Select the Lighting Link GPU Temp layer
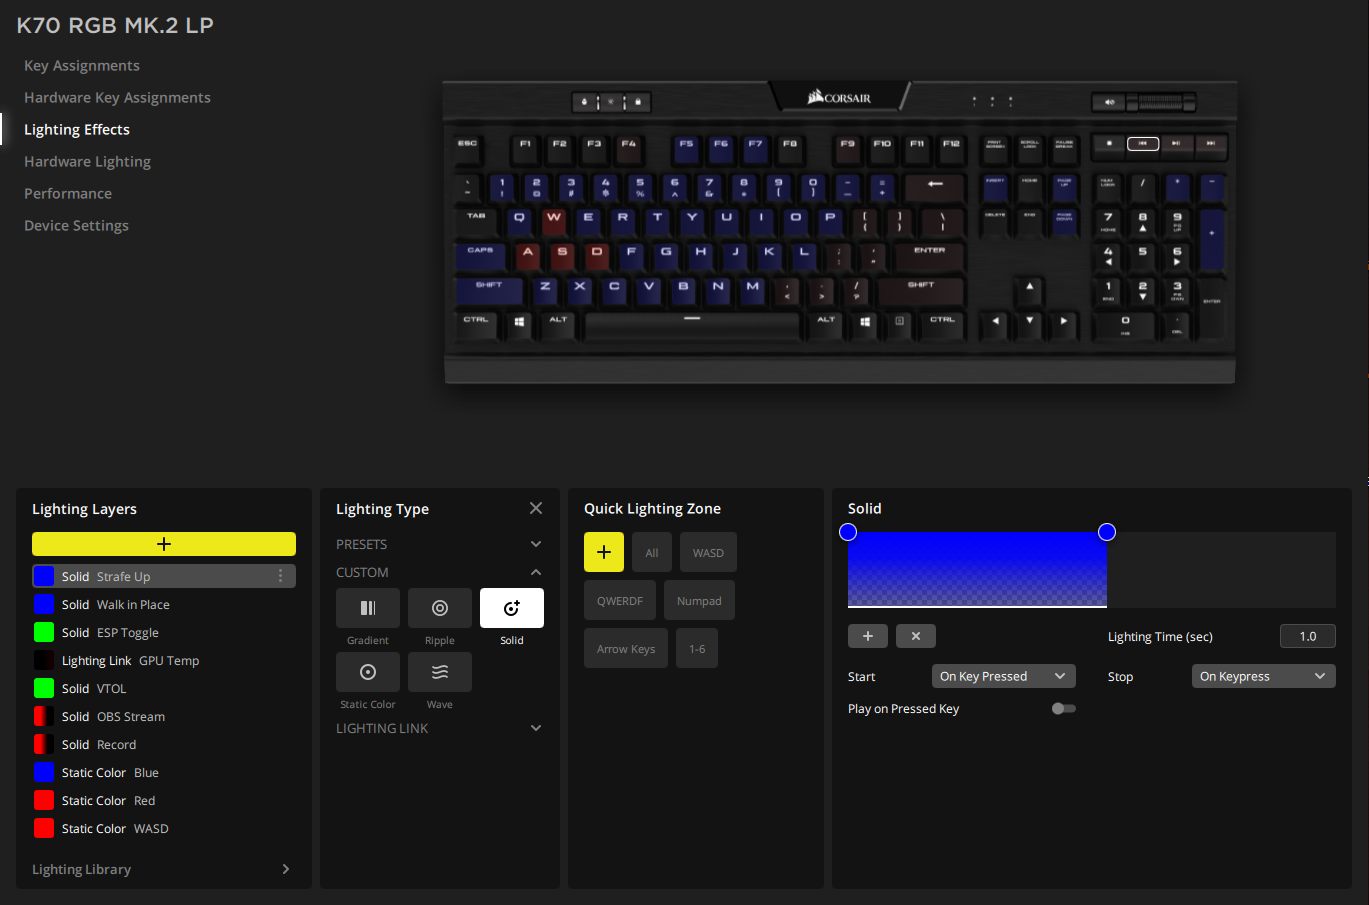This screenshot has width=1369, height=905. [164, 660]
